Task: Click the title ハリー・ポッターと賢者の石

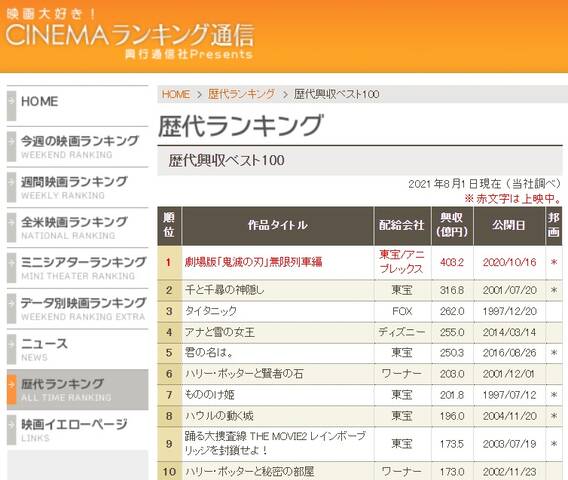Action: [x=244, y=373]
